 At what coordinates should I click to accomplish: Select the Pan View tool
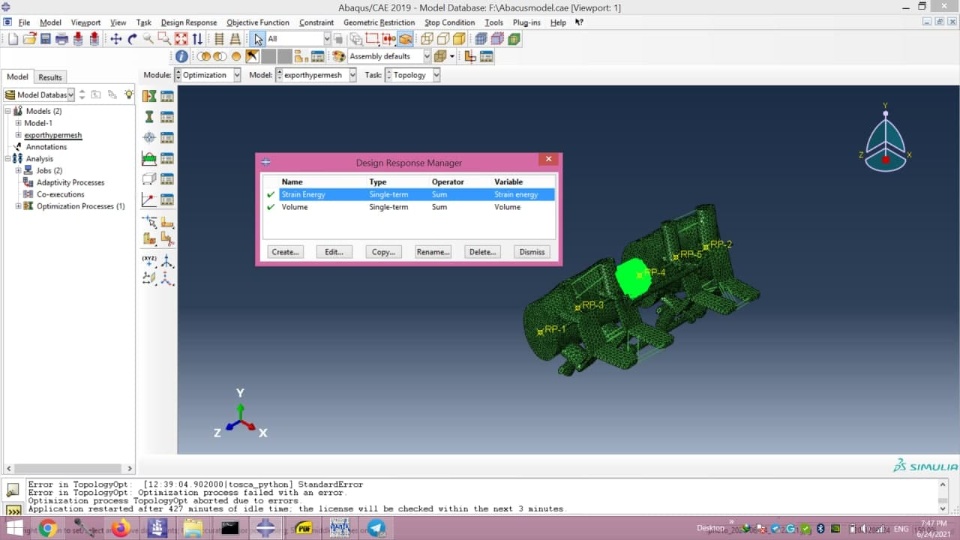click(116, 39)
